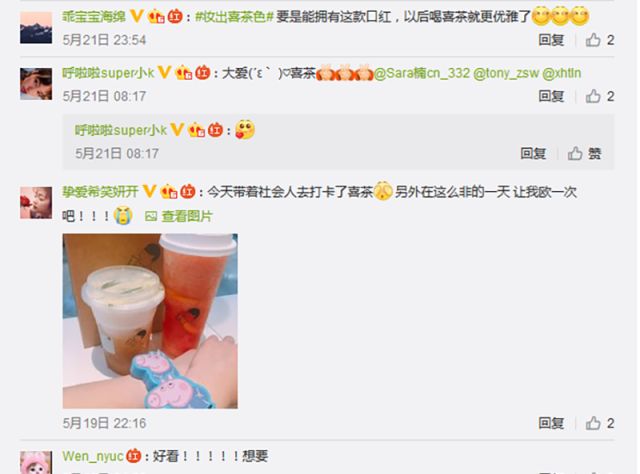The width and height of the screenshot is (640, 474).
Task: Like the 乖宝宝海绵 comment with thumbs-up
Action: pyautogui.click(x=599, y=40)
